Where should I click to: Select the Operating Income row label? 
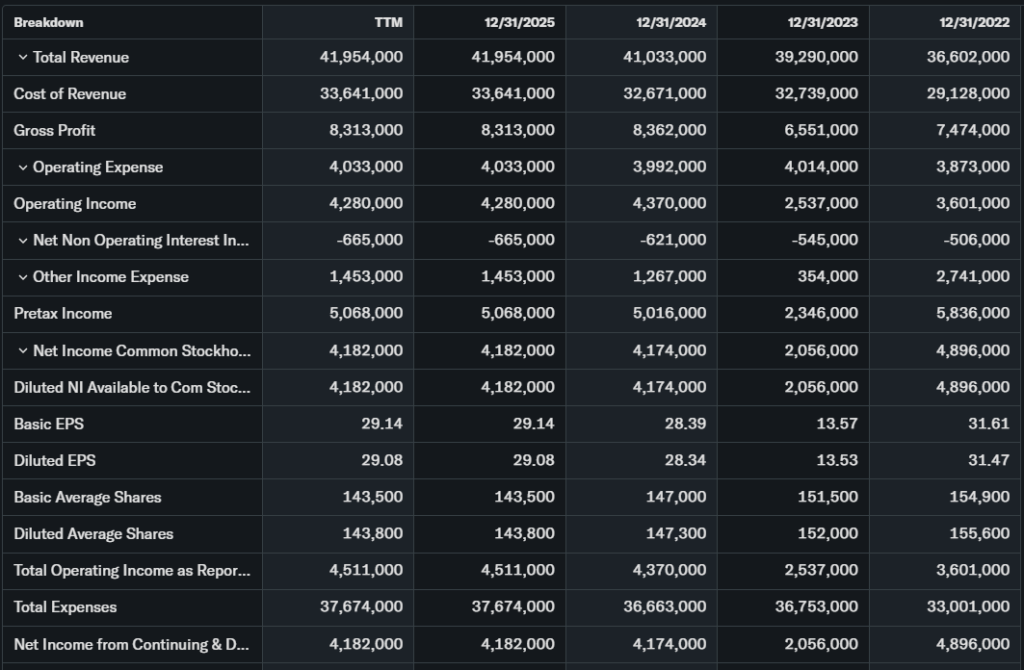[75, 204]
